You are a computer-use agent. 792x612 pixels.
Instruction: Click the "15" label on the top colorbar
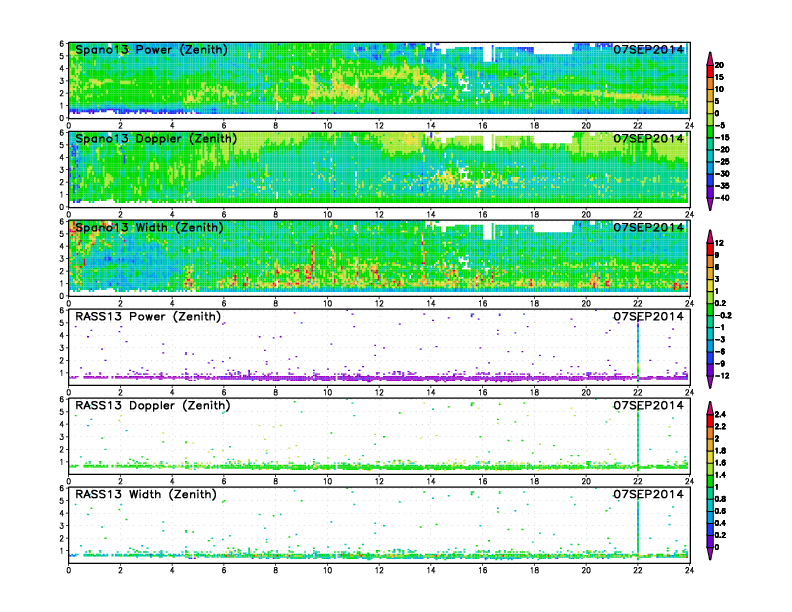(x=719, y=77)
